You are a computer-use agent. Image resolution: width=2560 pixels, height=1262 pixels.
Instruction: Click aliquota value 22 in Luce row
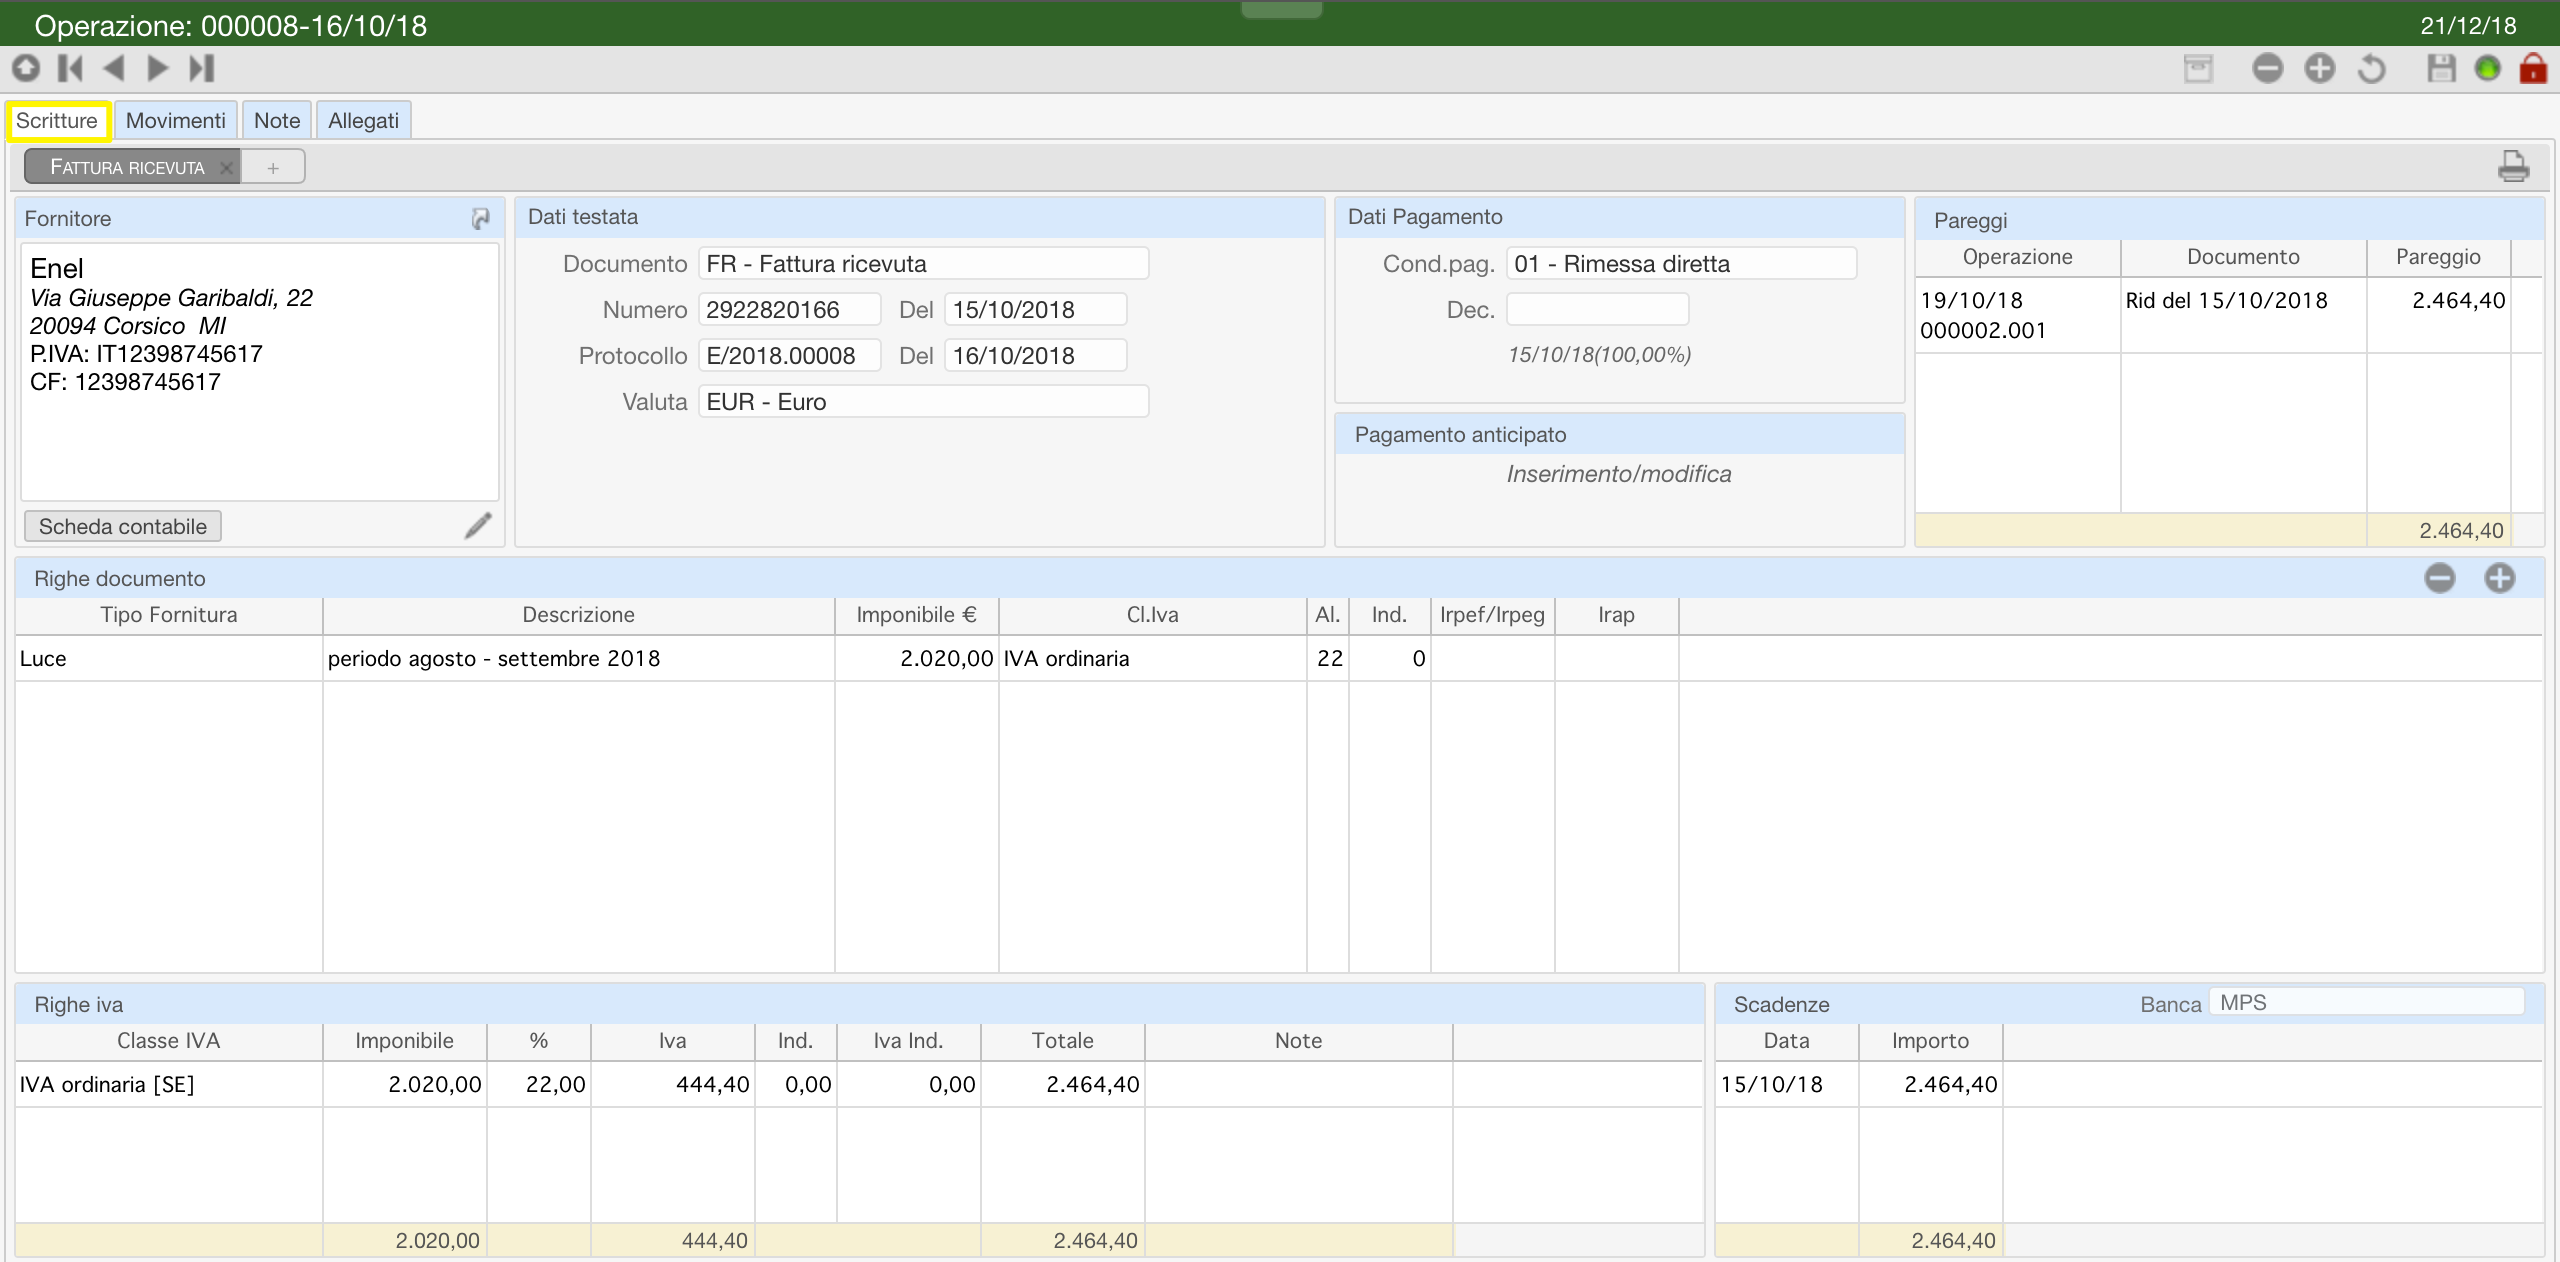(x=1330, y=659)
